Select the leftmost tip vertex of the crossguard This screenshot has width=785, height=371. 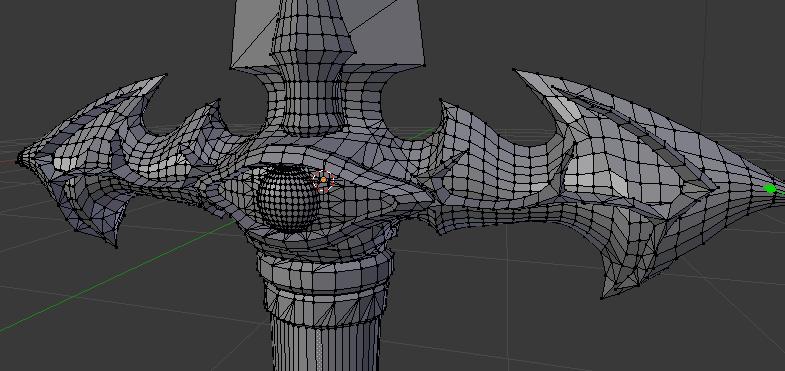tap(18, 161)
